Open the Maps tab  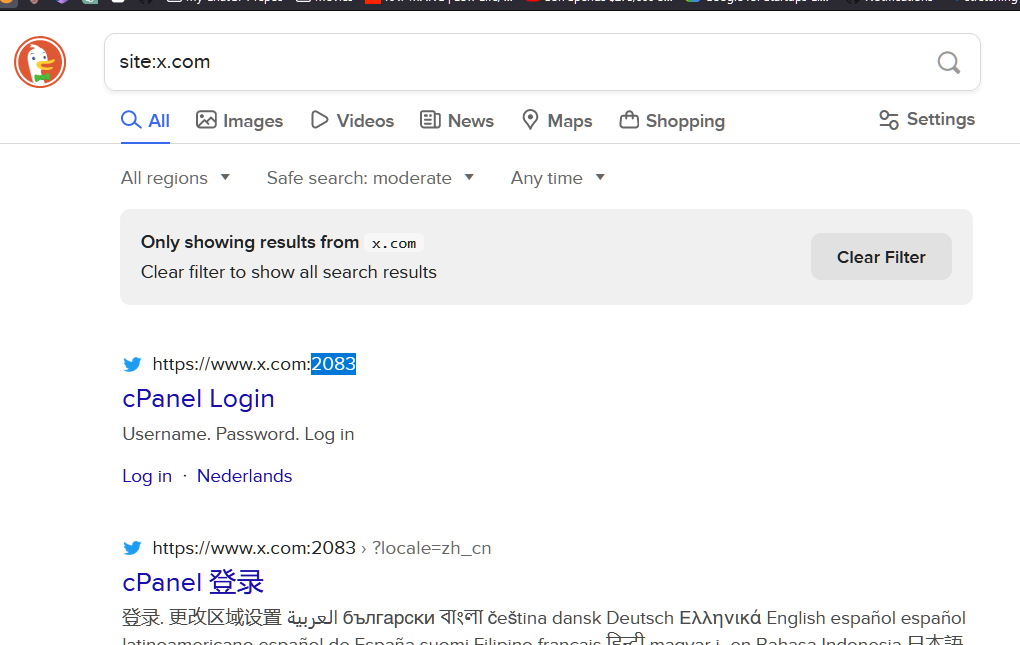click(x=557, y=121)
